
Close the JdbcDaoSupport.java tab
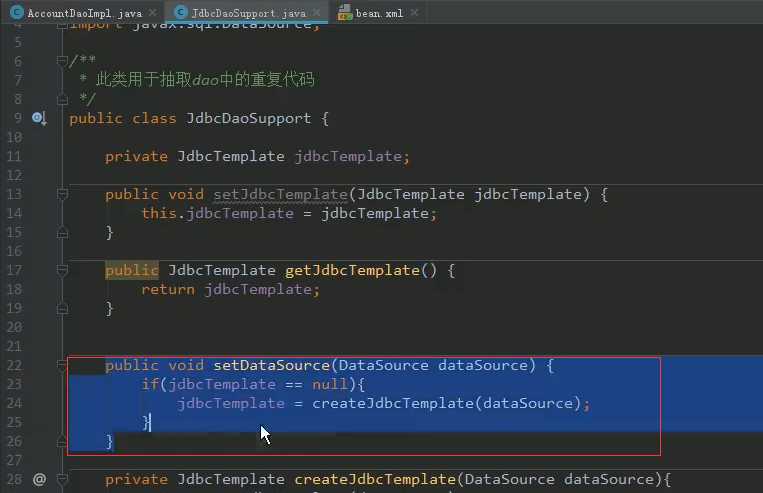click(x=317, y=13)
